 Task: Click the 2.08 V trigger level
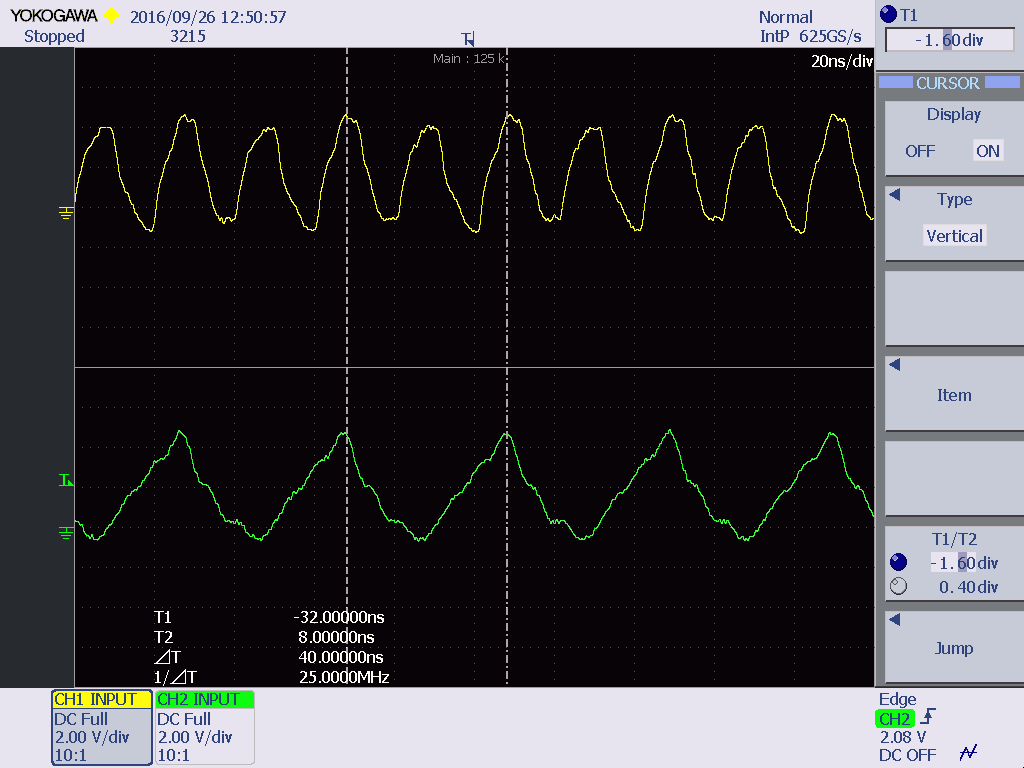903,737
